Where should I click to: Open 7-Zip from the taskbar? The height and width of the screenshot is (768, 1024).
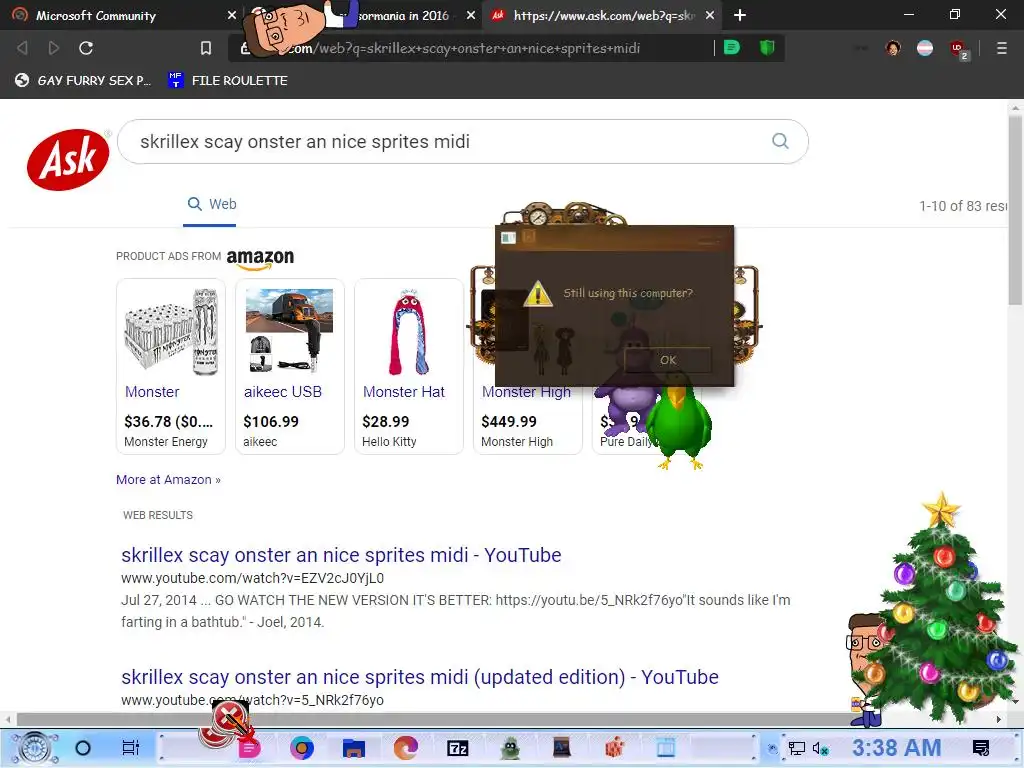pos(458,748)
